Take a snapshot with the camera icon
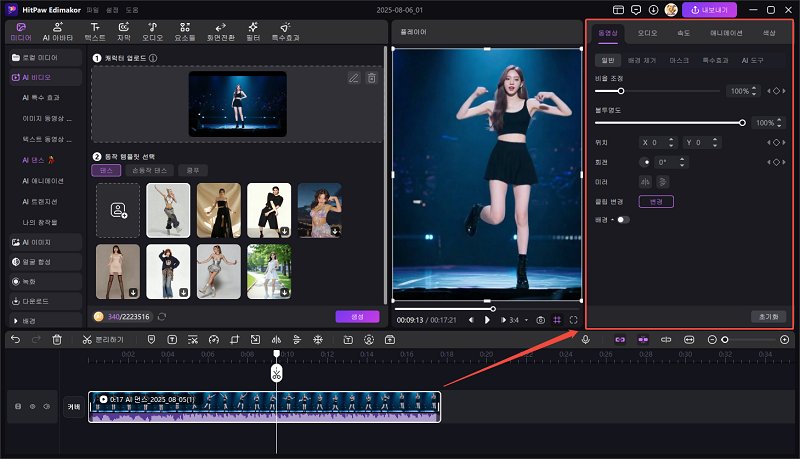Screen dimensions: 800x459 click(x=540, y=320)
